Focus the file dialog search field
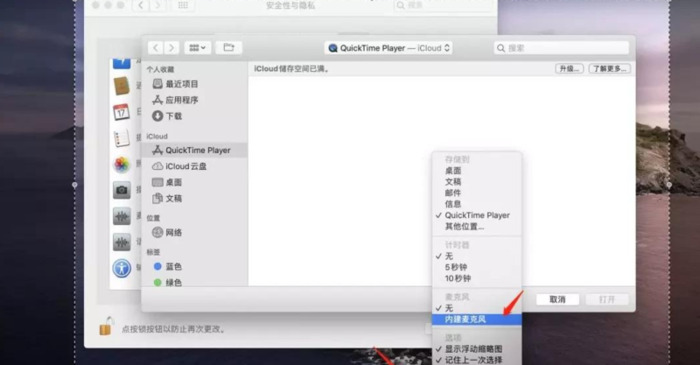Image resolution: width=700 pixels, height=365 pixels. (562, 48)
